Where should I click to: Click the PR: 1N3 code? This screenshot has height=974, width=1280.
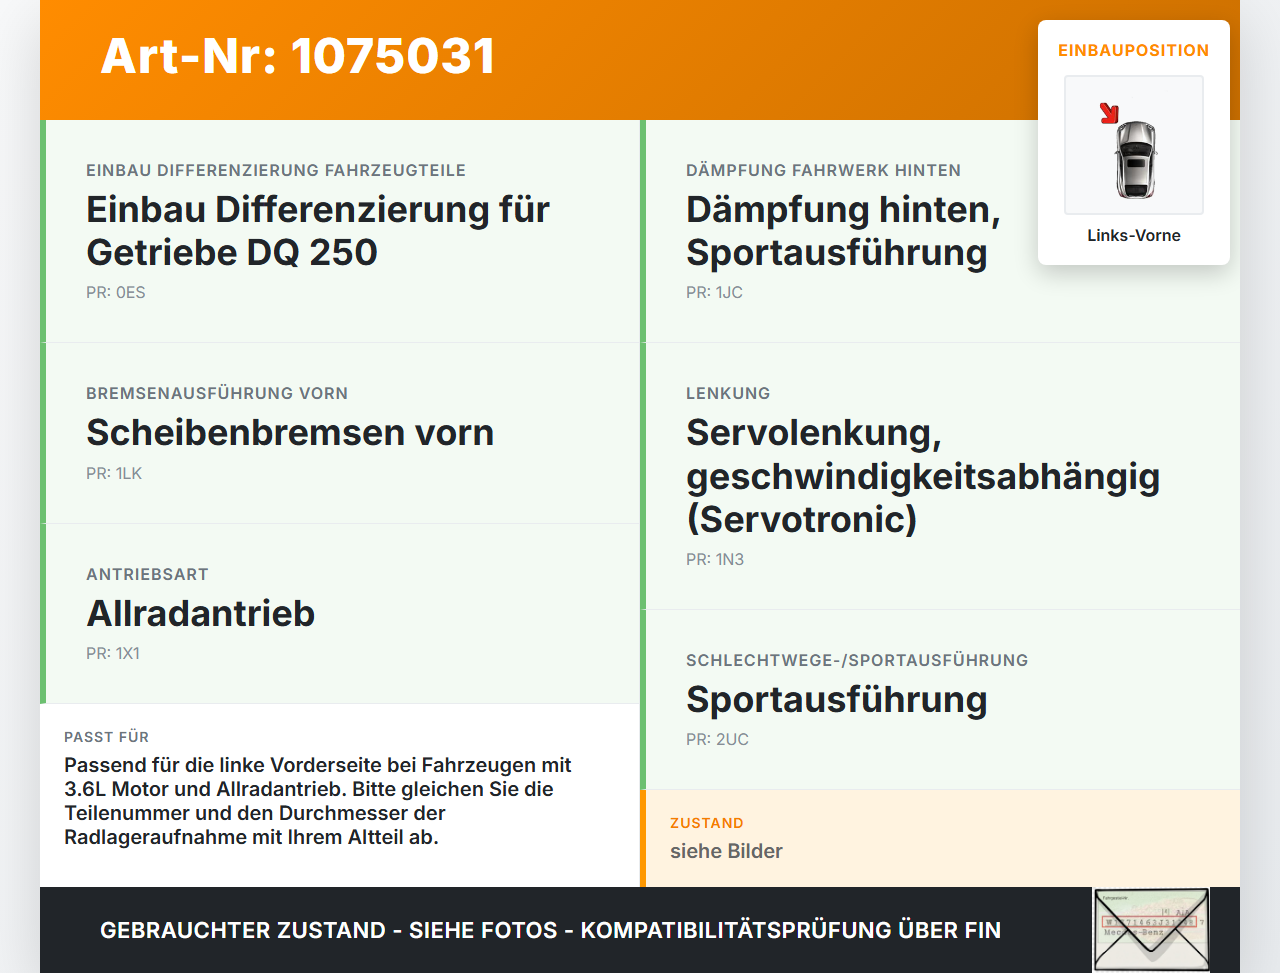(x=715, y=560)
